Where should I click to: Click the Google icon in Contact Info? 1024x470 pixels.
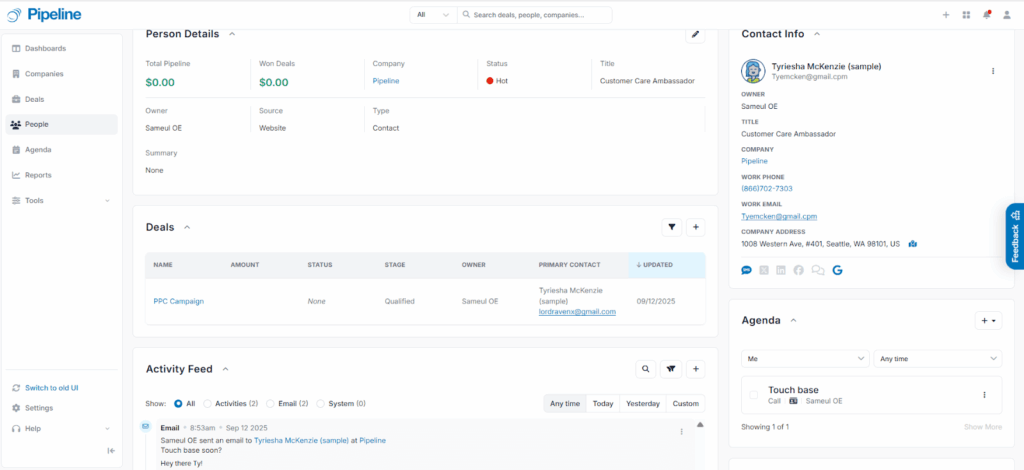(837, 270)
